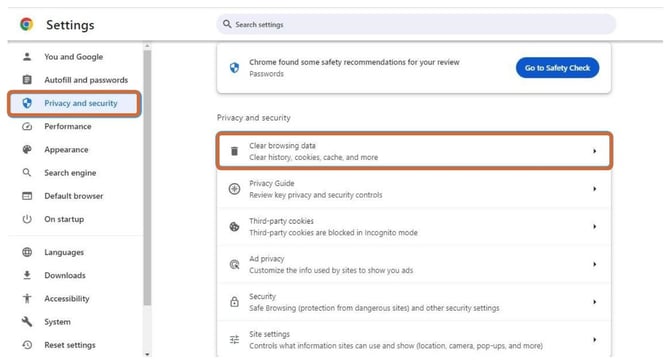Click the Chrome logo icon
Screen dimensions: 670x362
tap(26, 24)
